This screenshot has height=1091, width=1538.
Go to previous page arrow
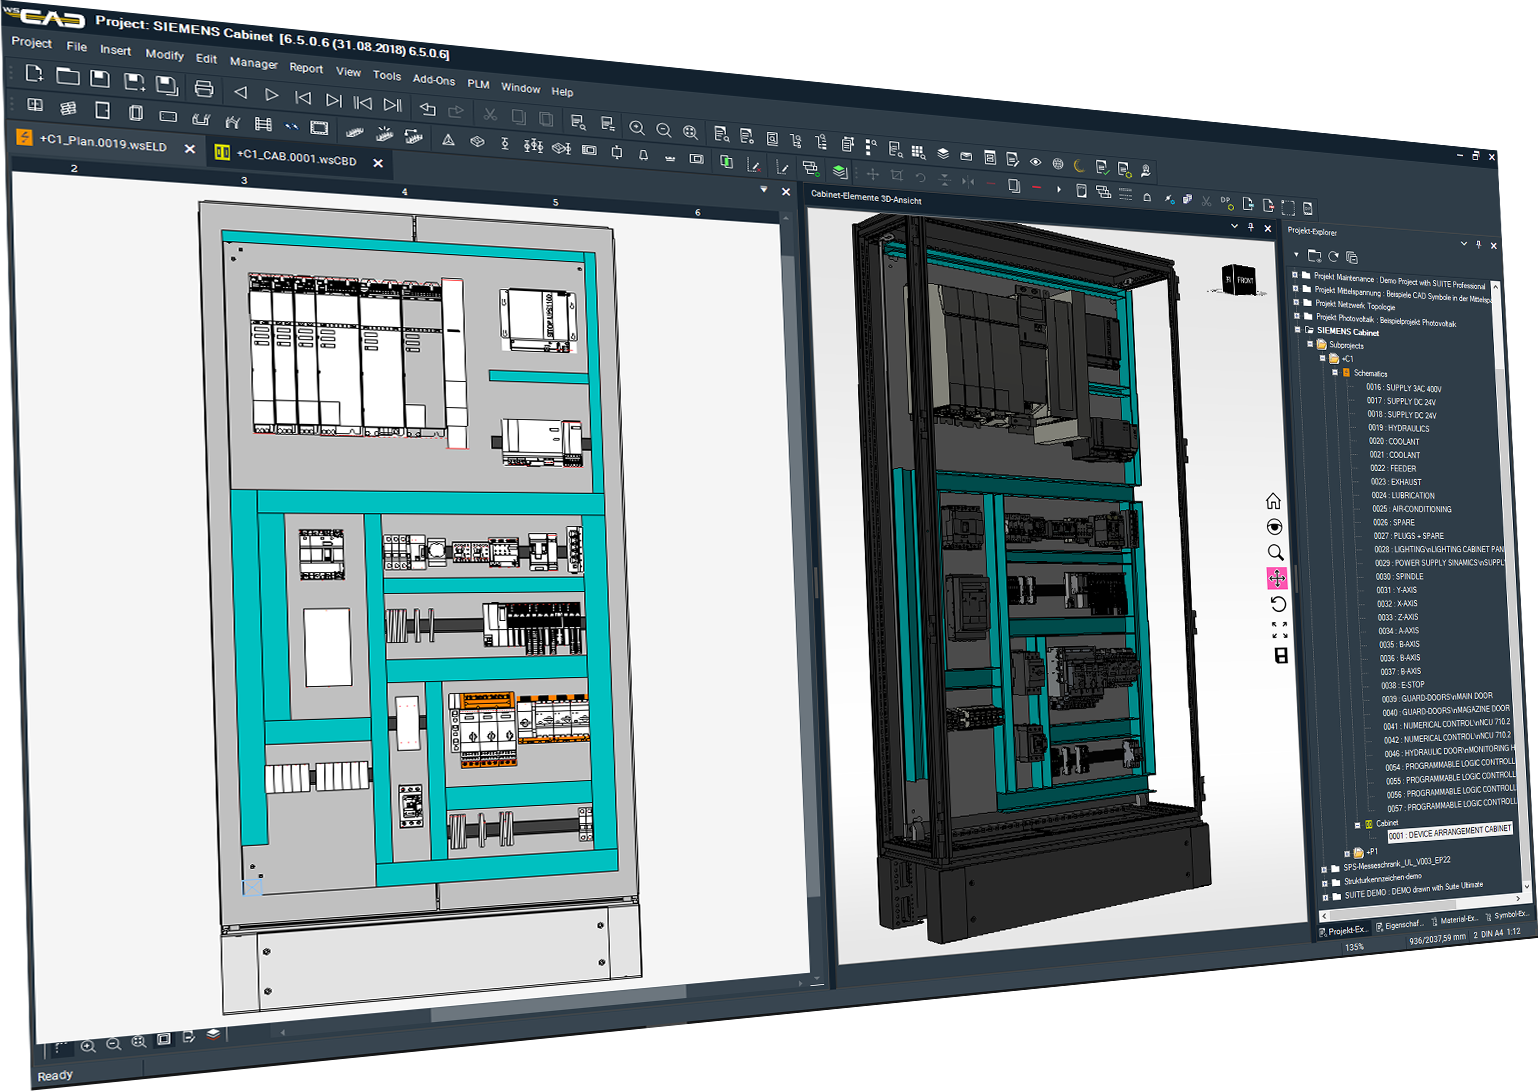[x=240, y=92]
